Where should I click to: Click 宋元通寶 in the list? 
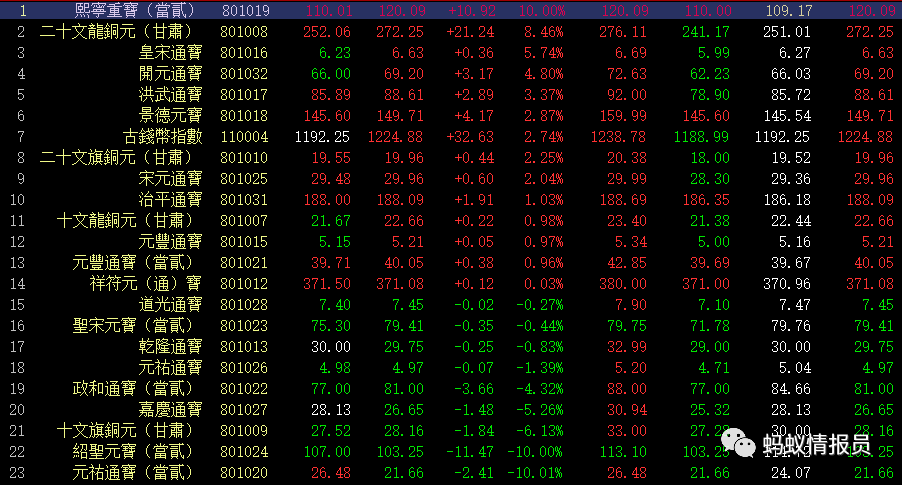170,179
